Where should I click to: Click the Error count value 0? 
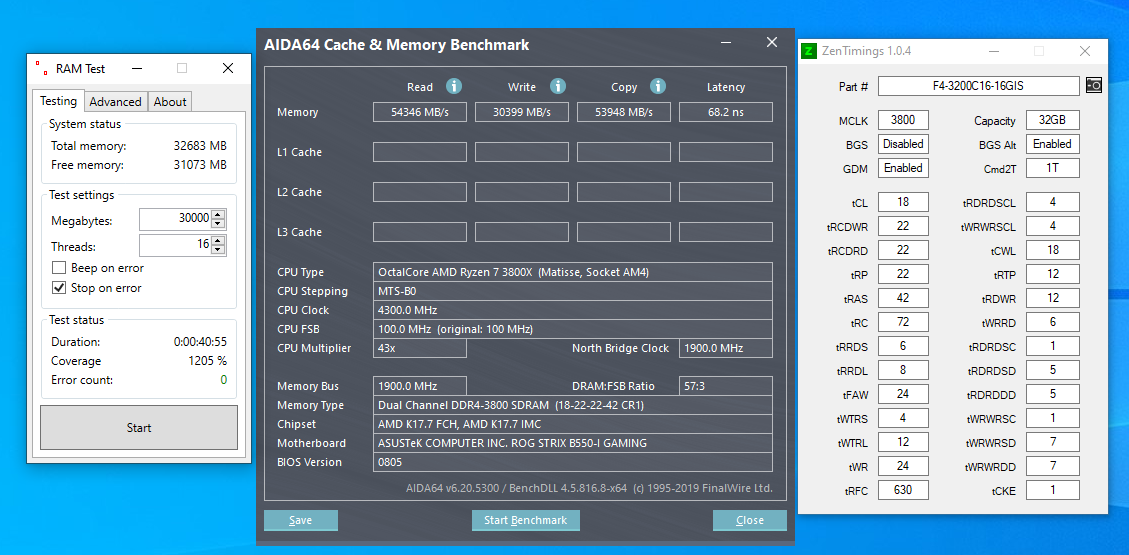pyautogui.click(x=223, y=379)
